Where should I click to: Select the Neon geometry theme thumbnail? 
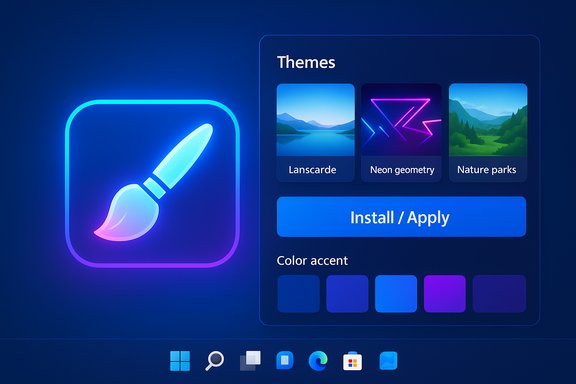[401, 120]
